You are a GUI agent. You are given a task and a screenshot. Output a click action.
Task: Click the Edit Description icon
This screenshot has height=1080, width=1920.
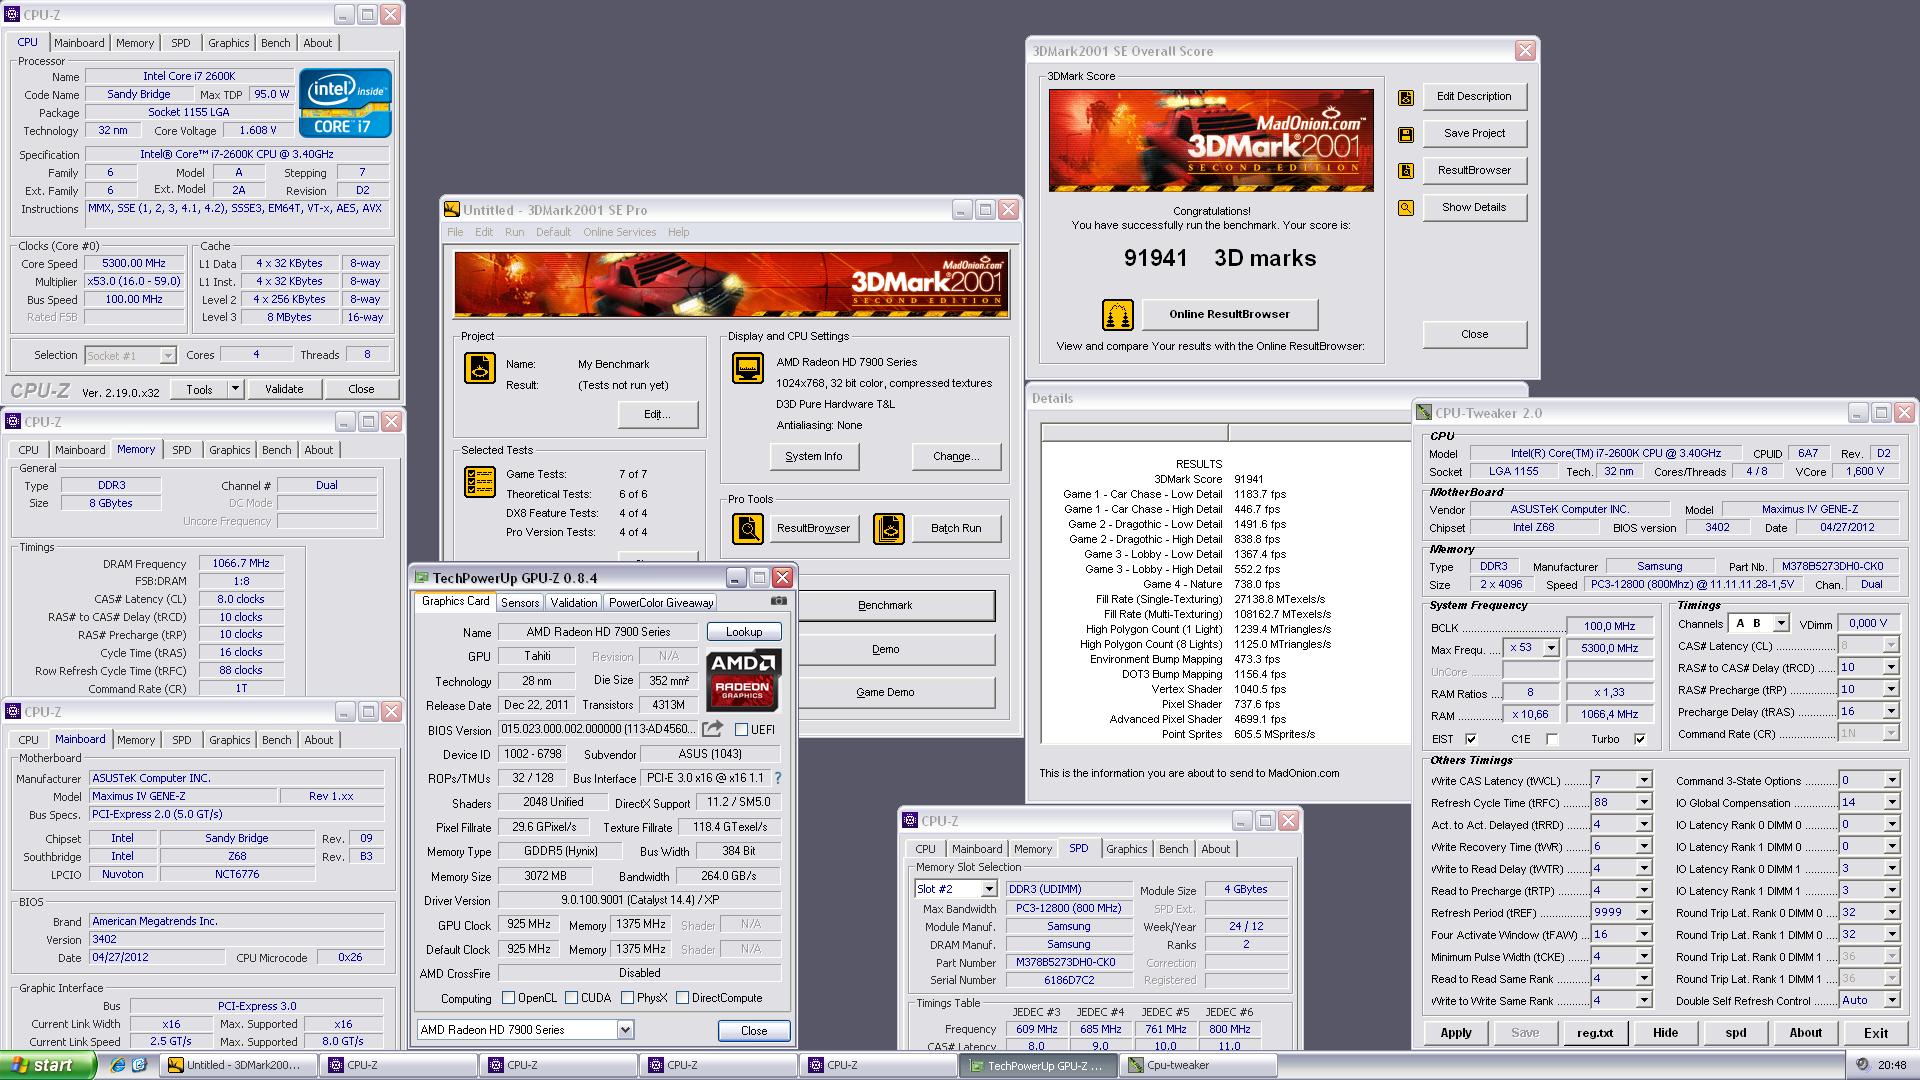[1406, 97]
